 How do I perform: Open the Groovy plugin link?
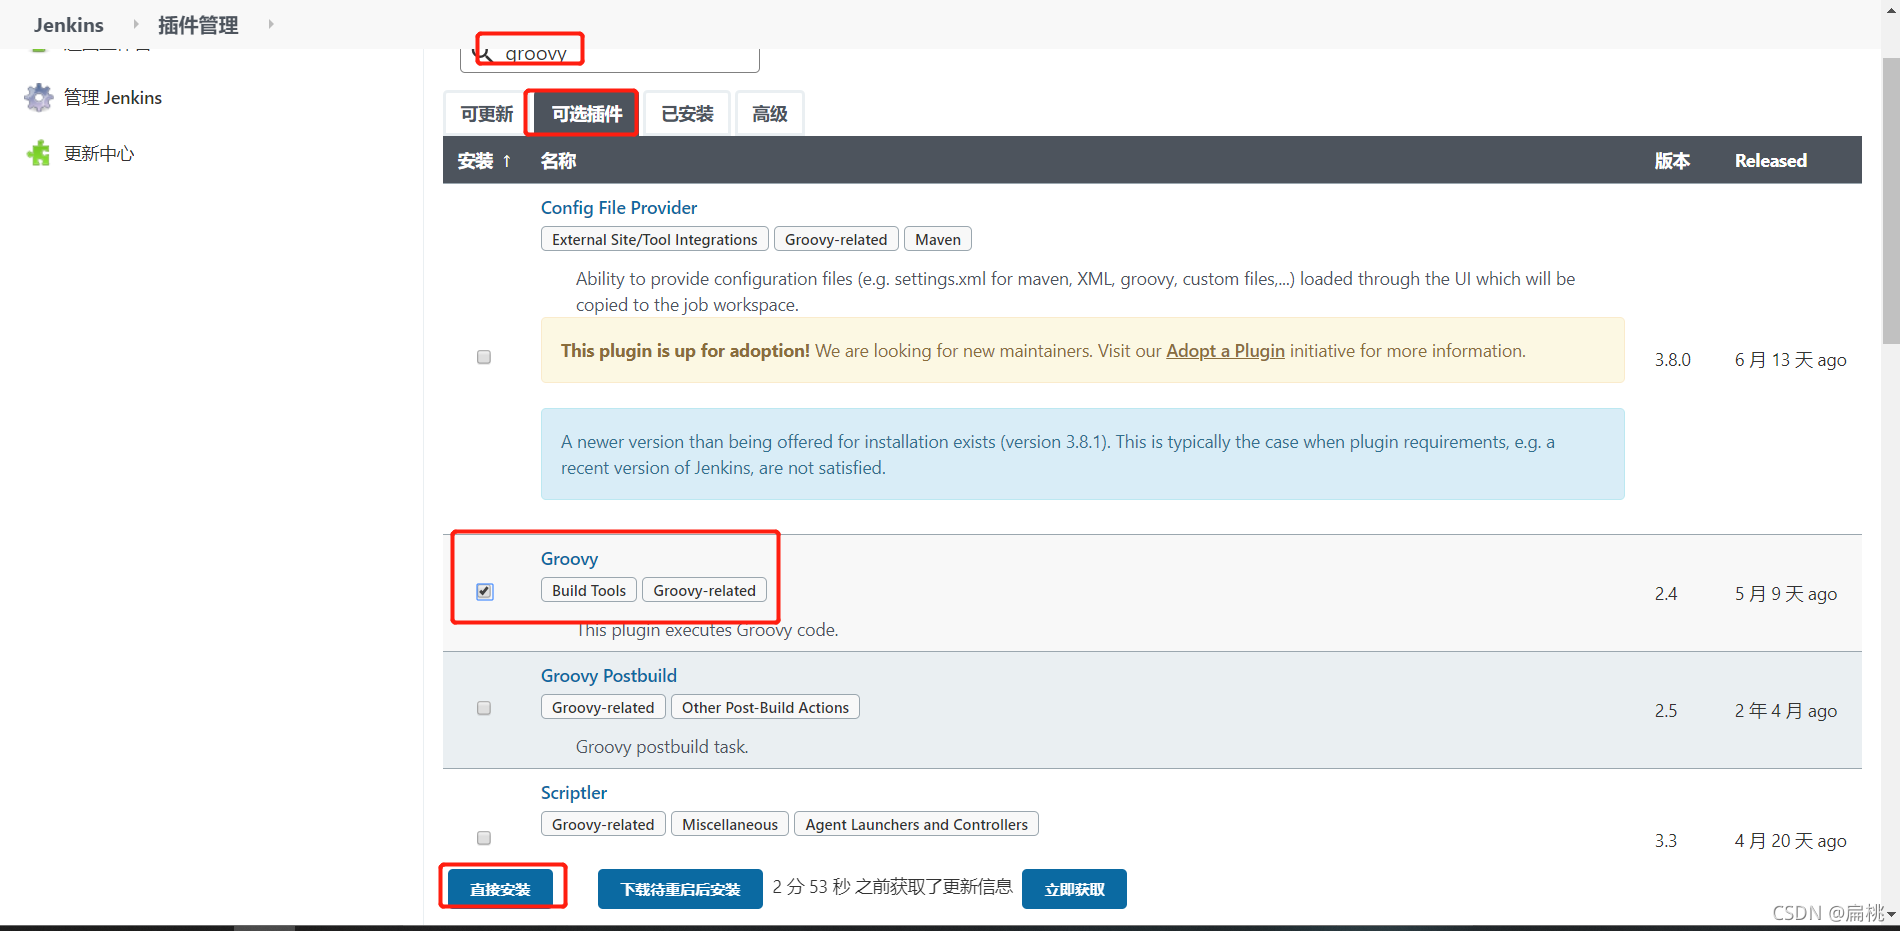pyautogui.click(x=570, y=559)
